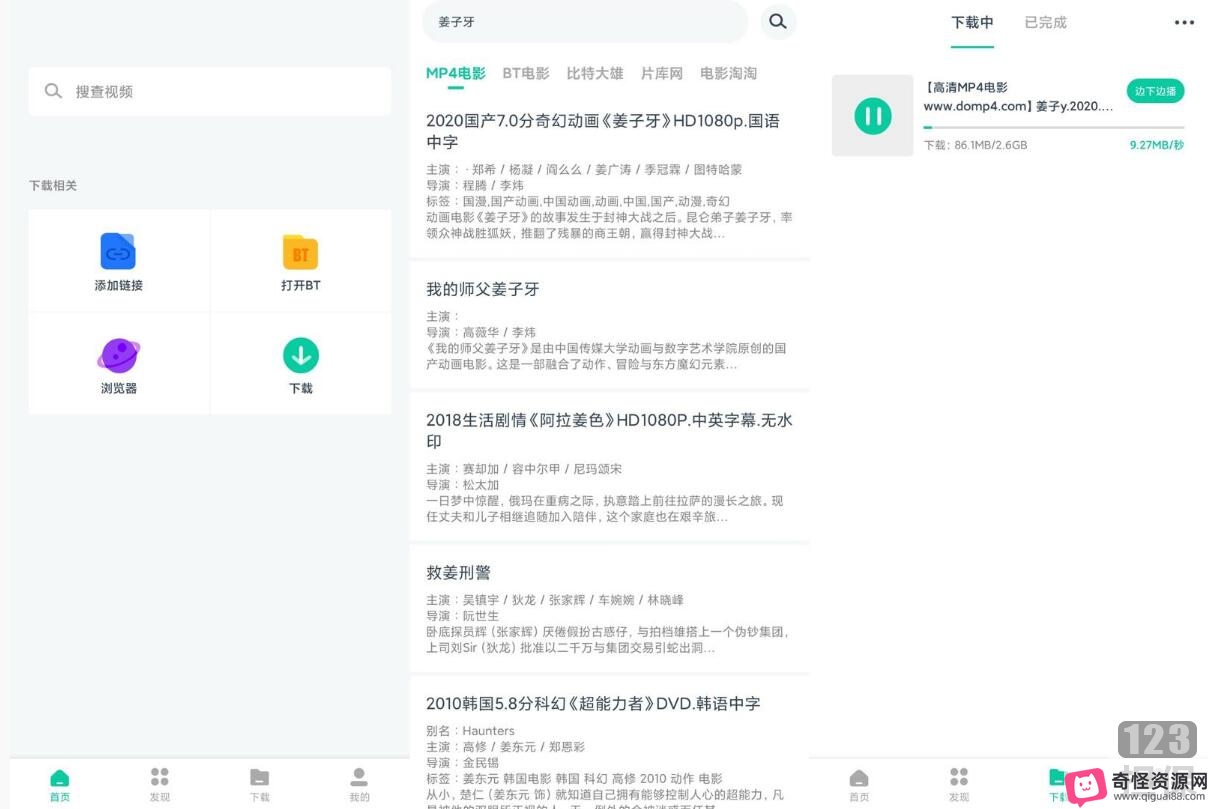The image size is (1208, 809).
Task: Tap the green download thumbnail tile
Action: coord(872,115)
